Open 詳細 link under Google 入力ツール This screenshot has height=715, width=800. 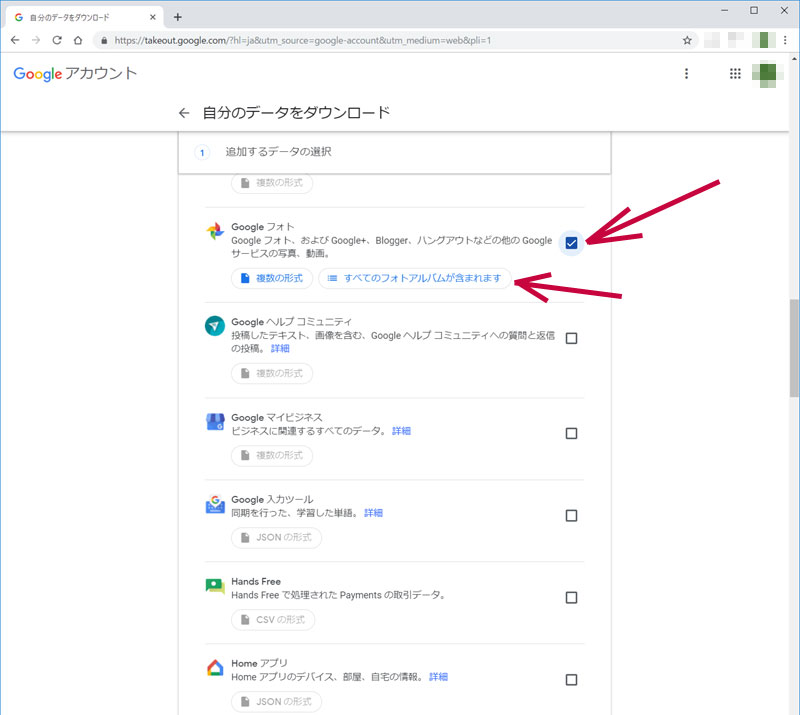[373, 512]
